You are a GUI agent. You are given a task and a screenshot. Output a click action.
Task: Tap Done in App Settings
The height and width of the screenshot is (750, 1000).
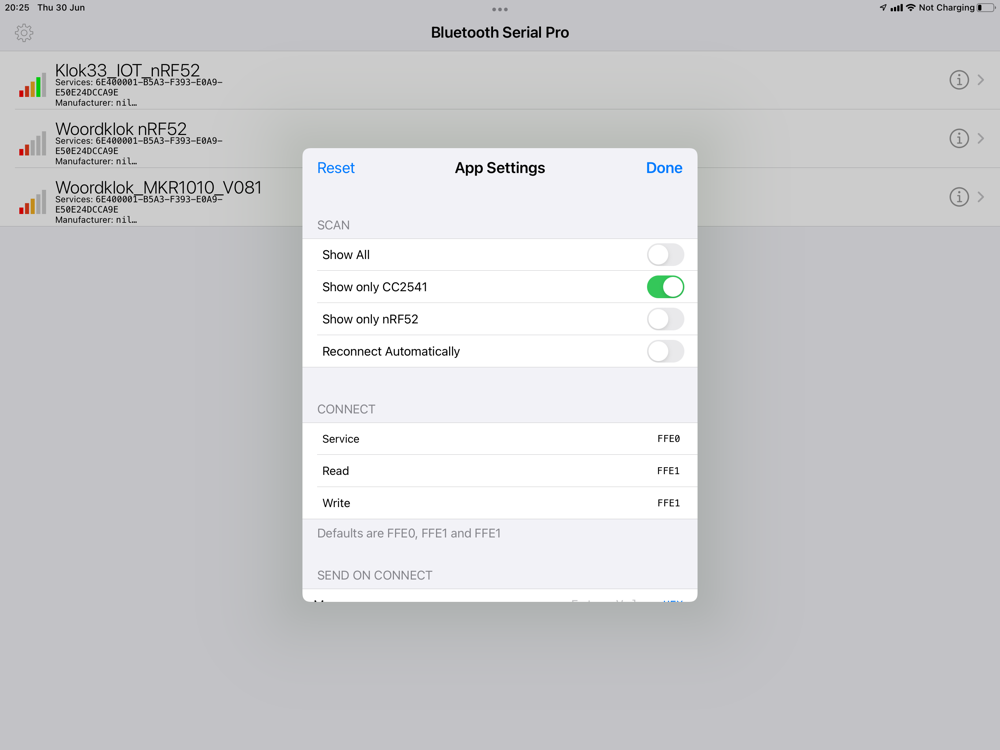(x=664, y=168)
